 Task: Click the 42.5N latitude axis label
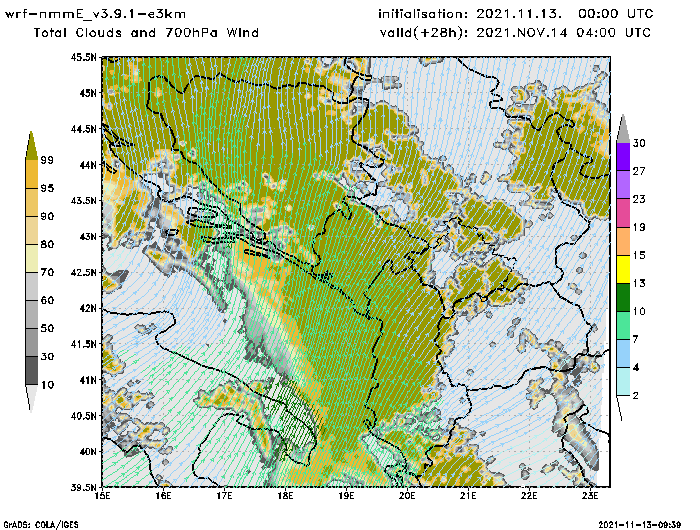coord(83,272)
